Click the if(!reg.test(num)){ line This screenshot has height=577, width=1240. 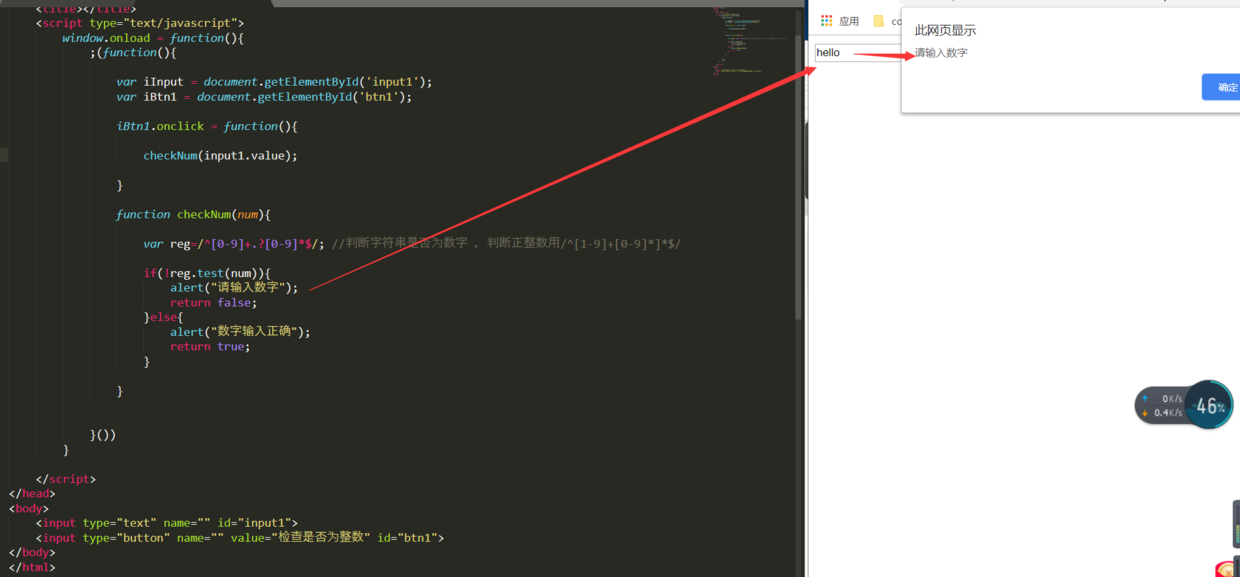(207, 273)
